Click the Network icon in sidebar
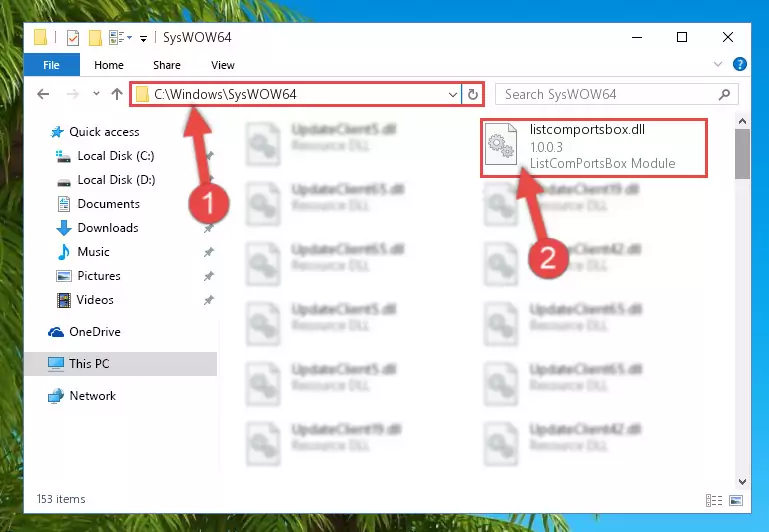The width and height of the screenshot is (769, 532). [x=56, y=396]
